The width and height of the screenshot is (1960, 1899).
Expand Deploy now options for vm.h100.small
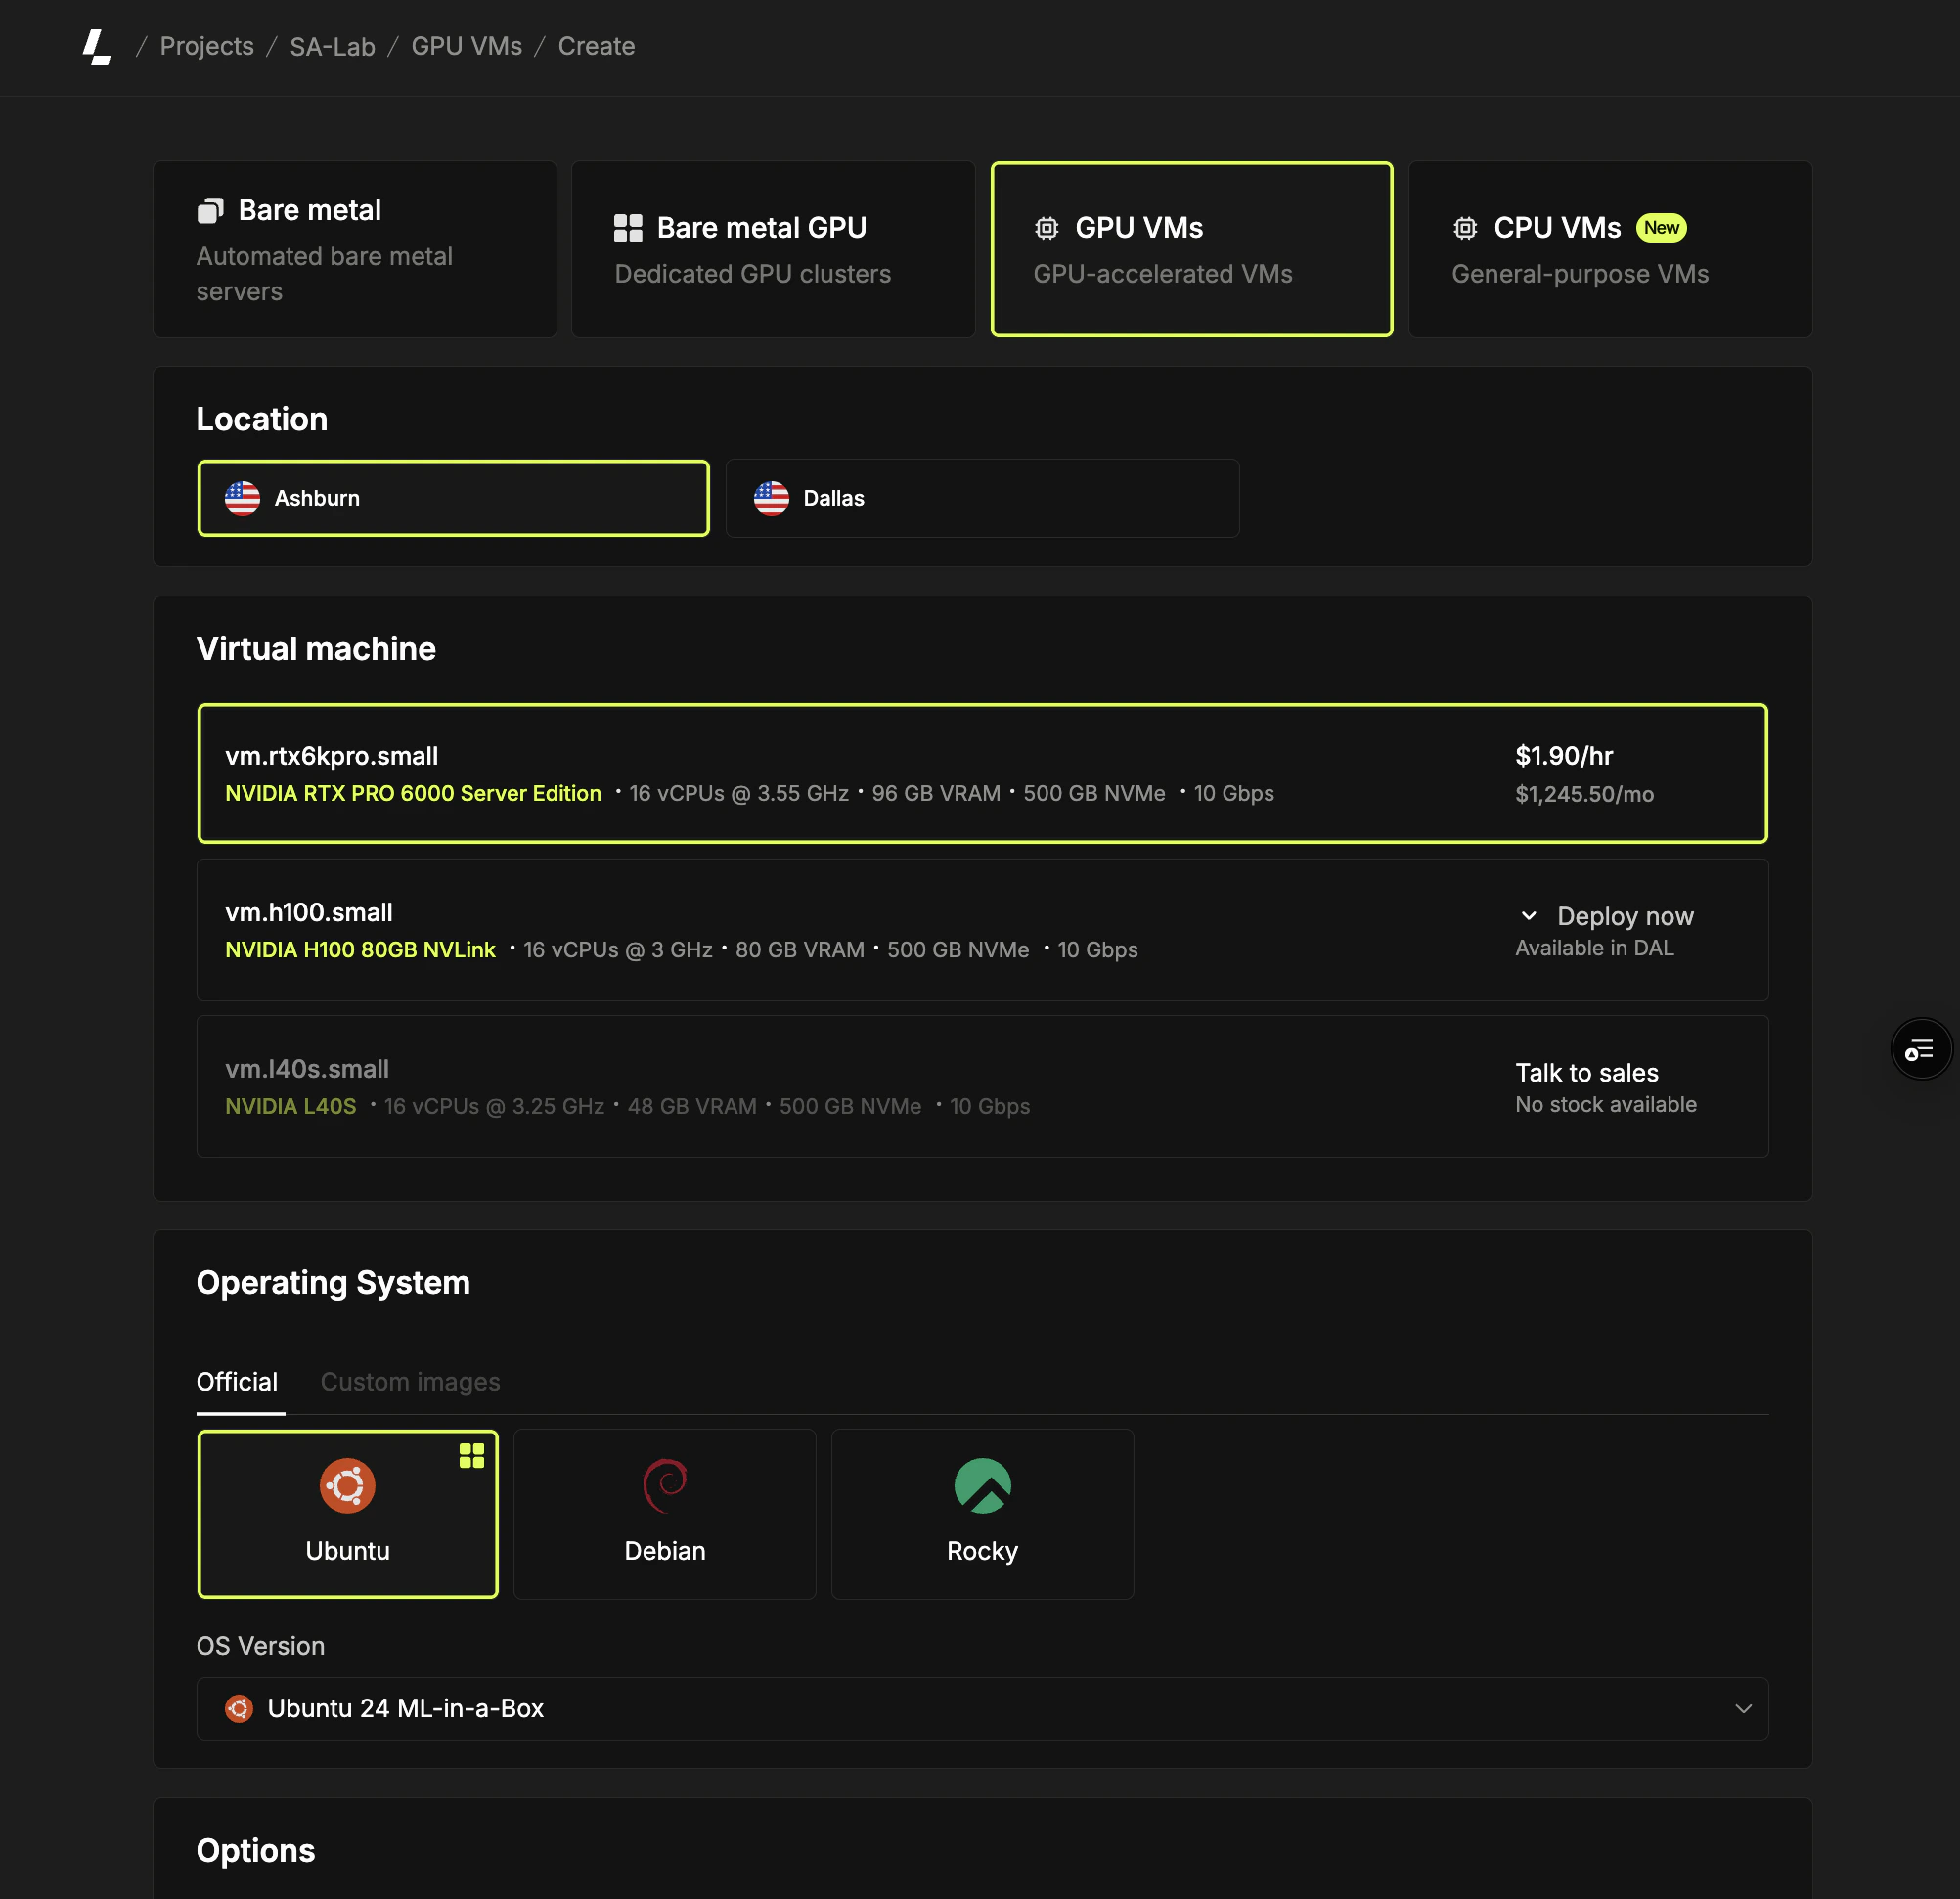click(1606, 915)
